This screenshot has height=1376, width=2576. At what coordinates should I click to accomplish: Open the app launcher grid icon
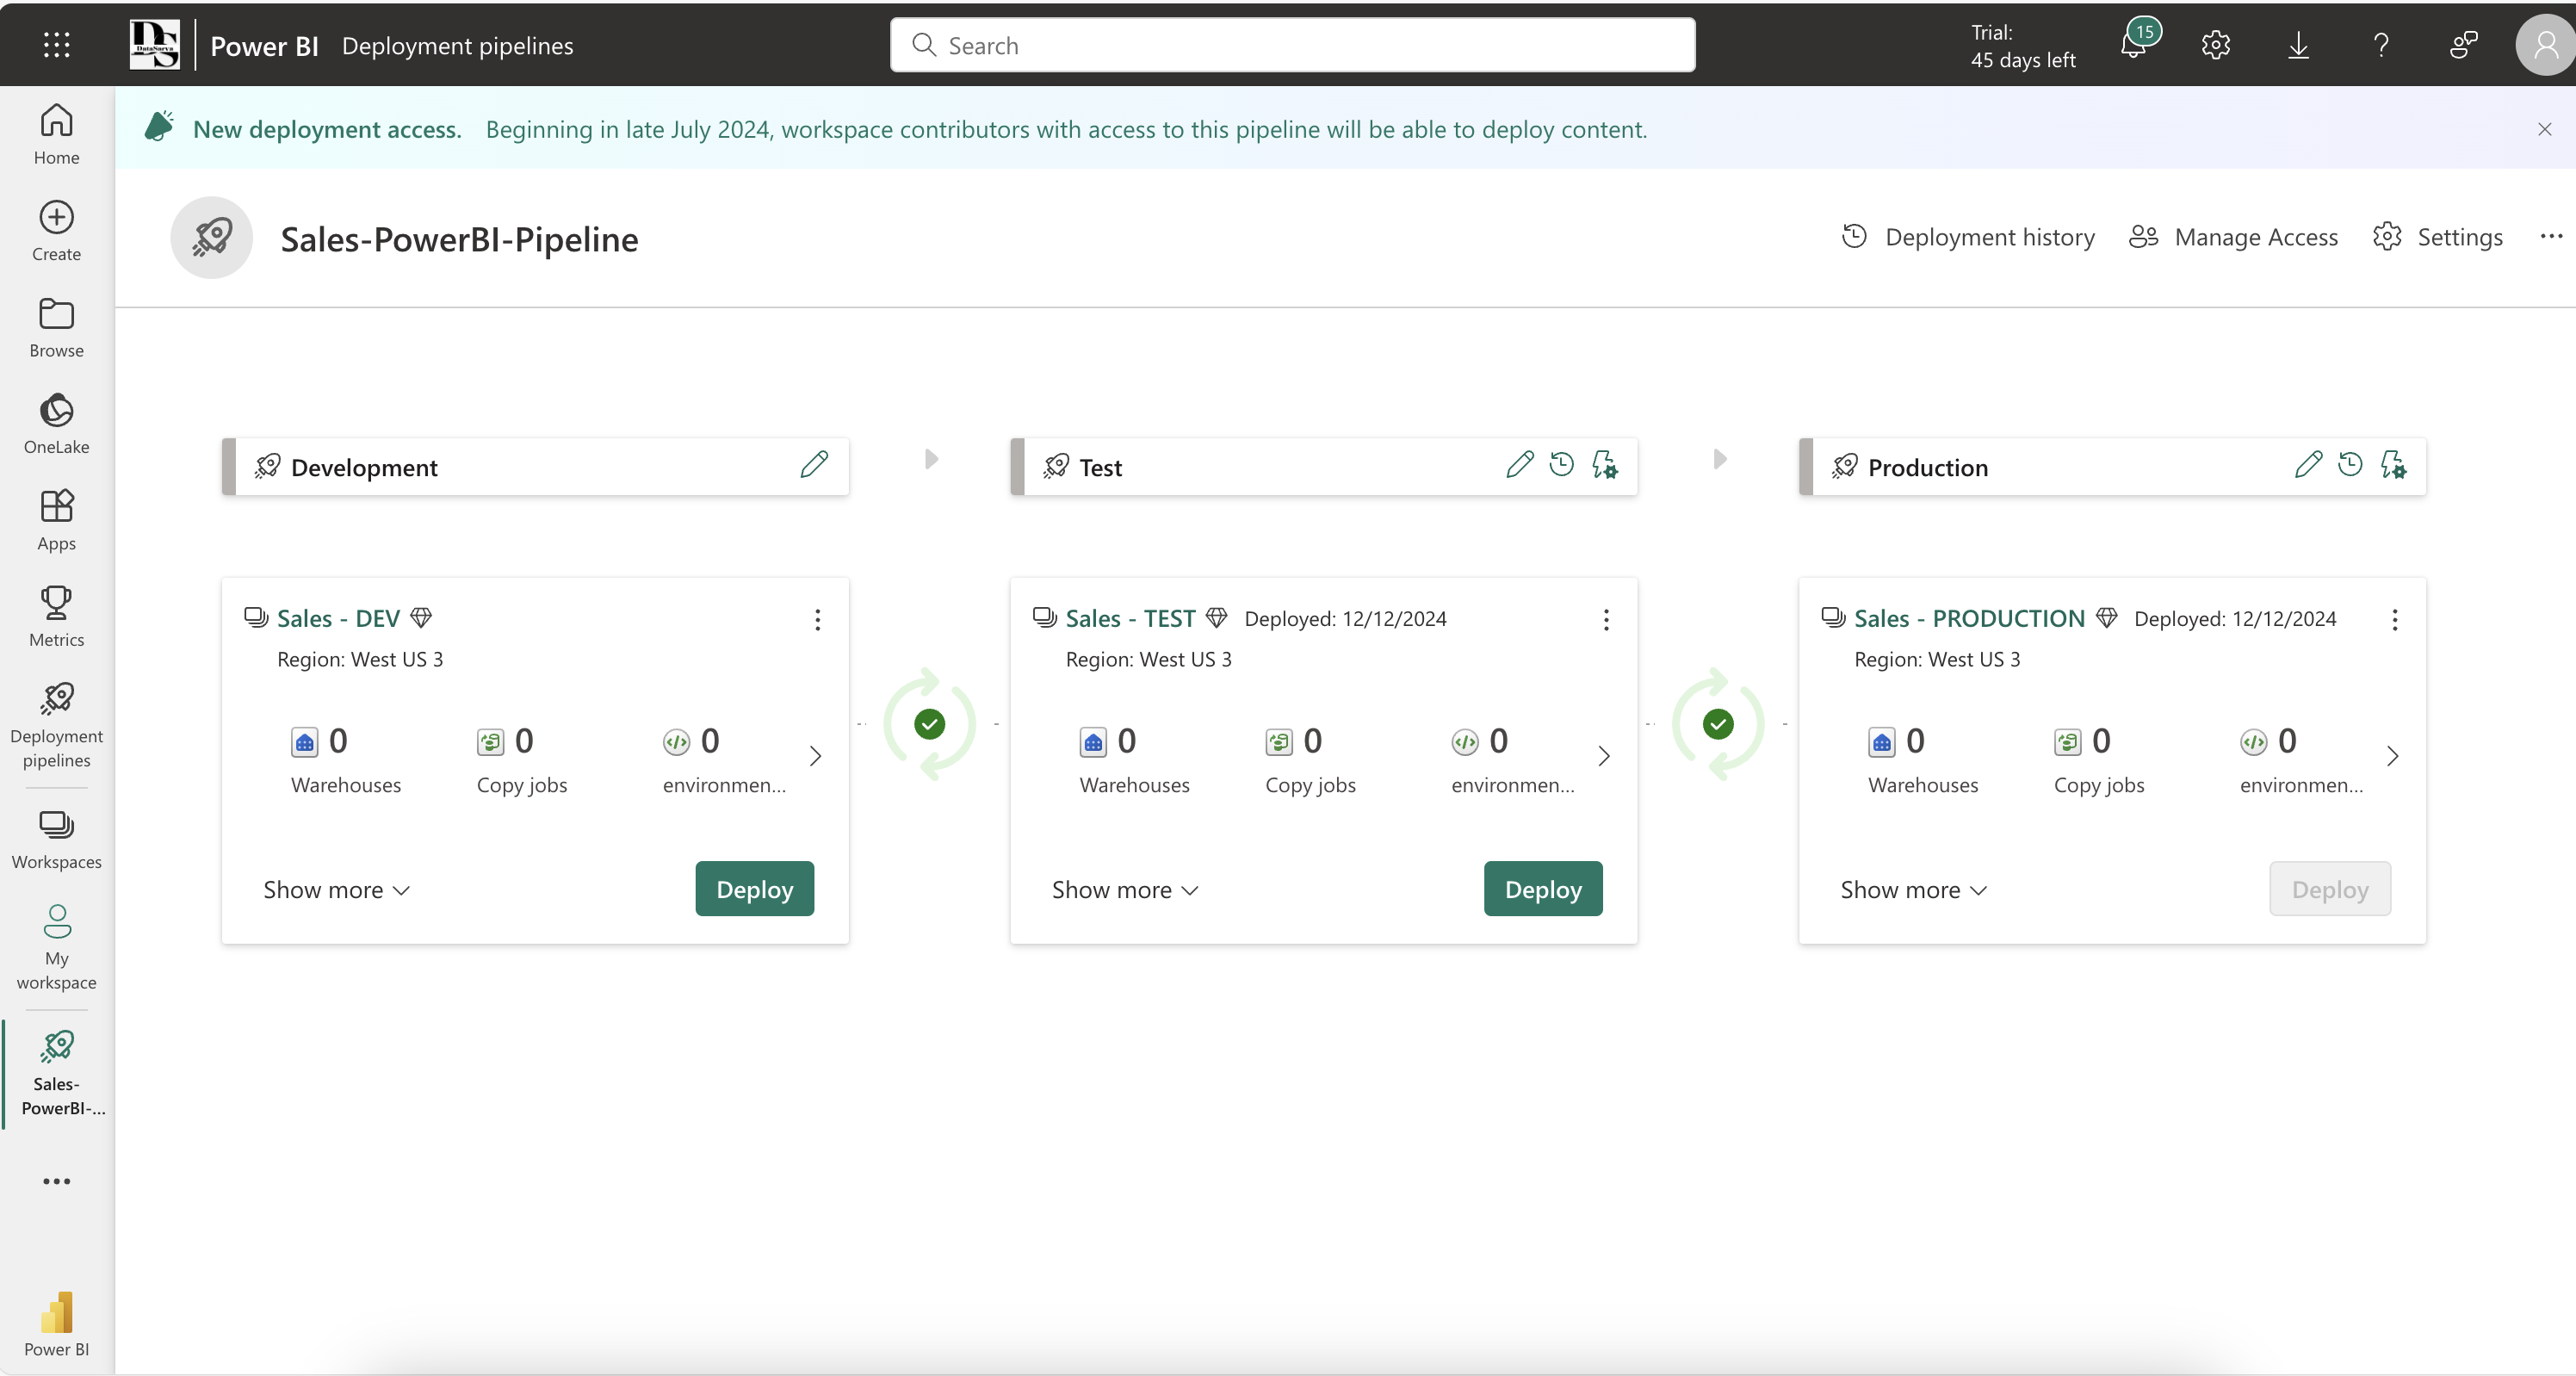coord(56,44)
